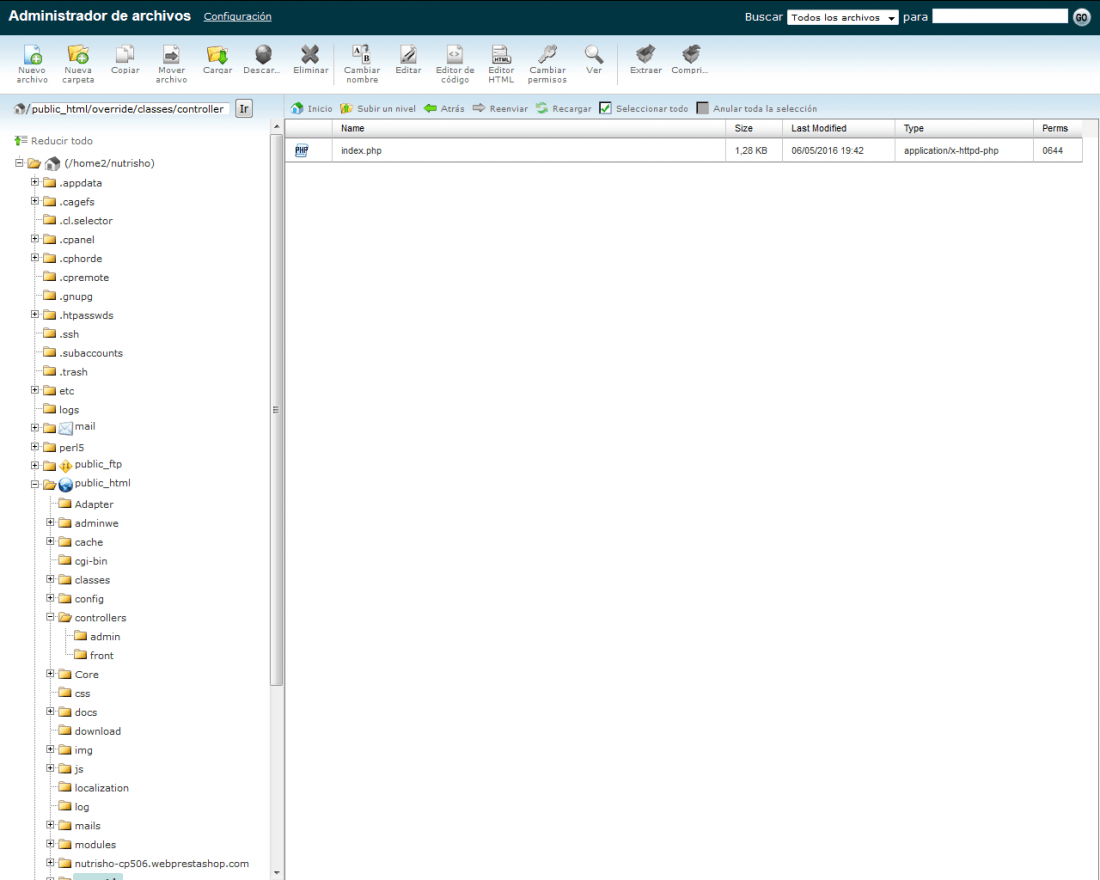Click the tree scrollbar down arrow
The height and width of the screenshot is (880, 1100).
pos(276,873)
